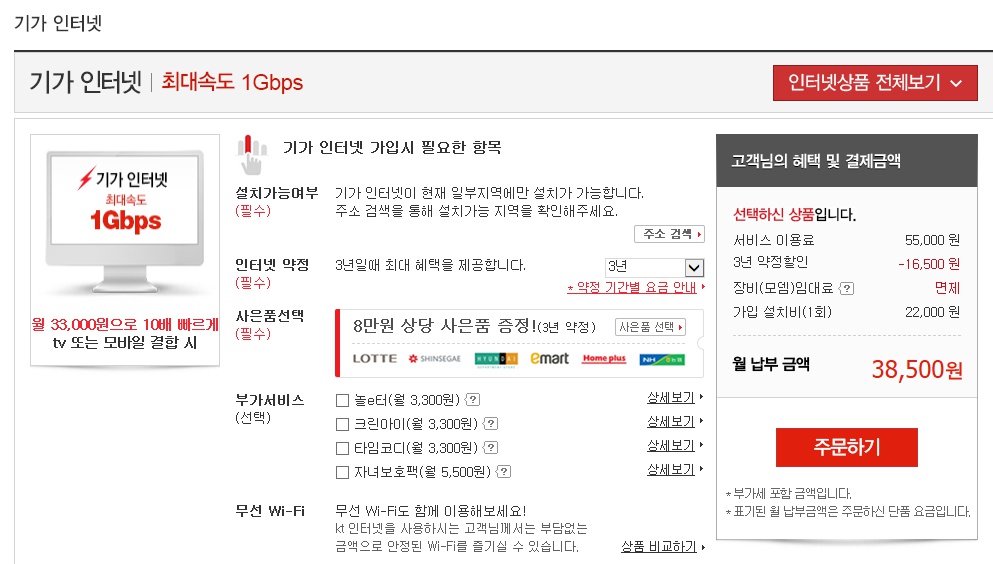Open the 약정 기간별 요금 안내 link

(x=635, y=288)
